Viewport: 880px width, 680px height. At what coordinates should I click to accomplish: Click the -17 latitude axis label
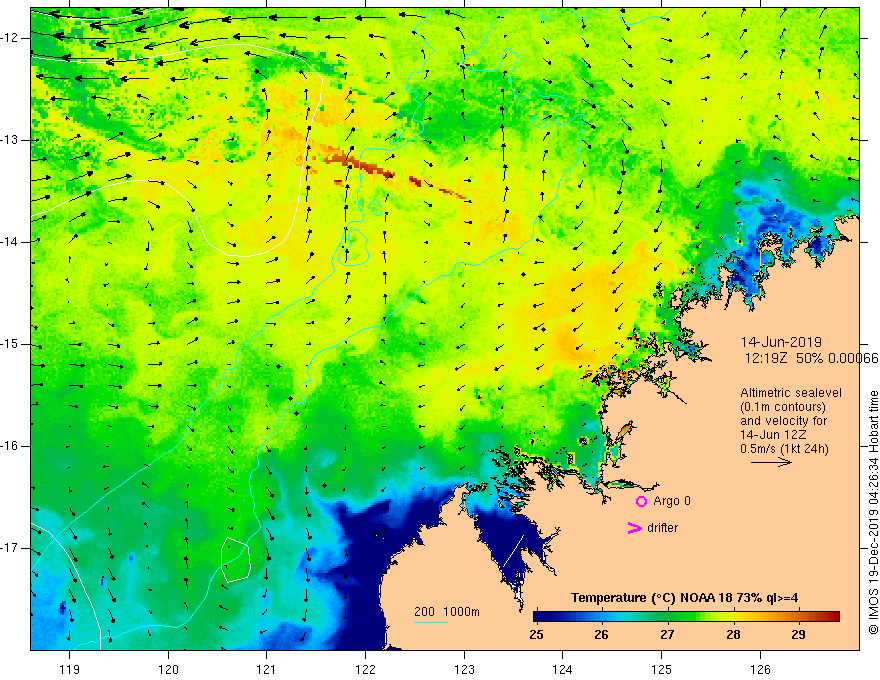click(x=11, y=548)
